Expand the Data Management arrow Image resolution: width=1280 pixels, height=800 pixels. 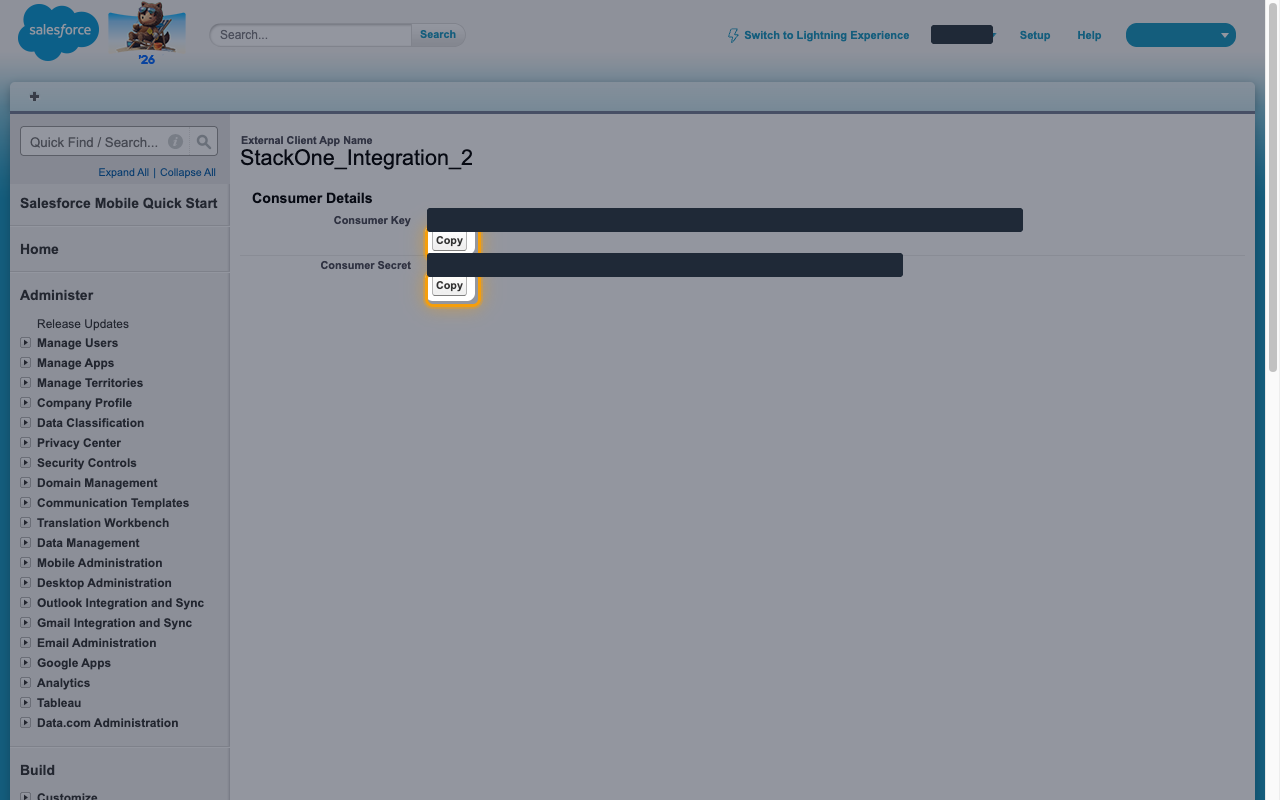coord(26,542)
